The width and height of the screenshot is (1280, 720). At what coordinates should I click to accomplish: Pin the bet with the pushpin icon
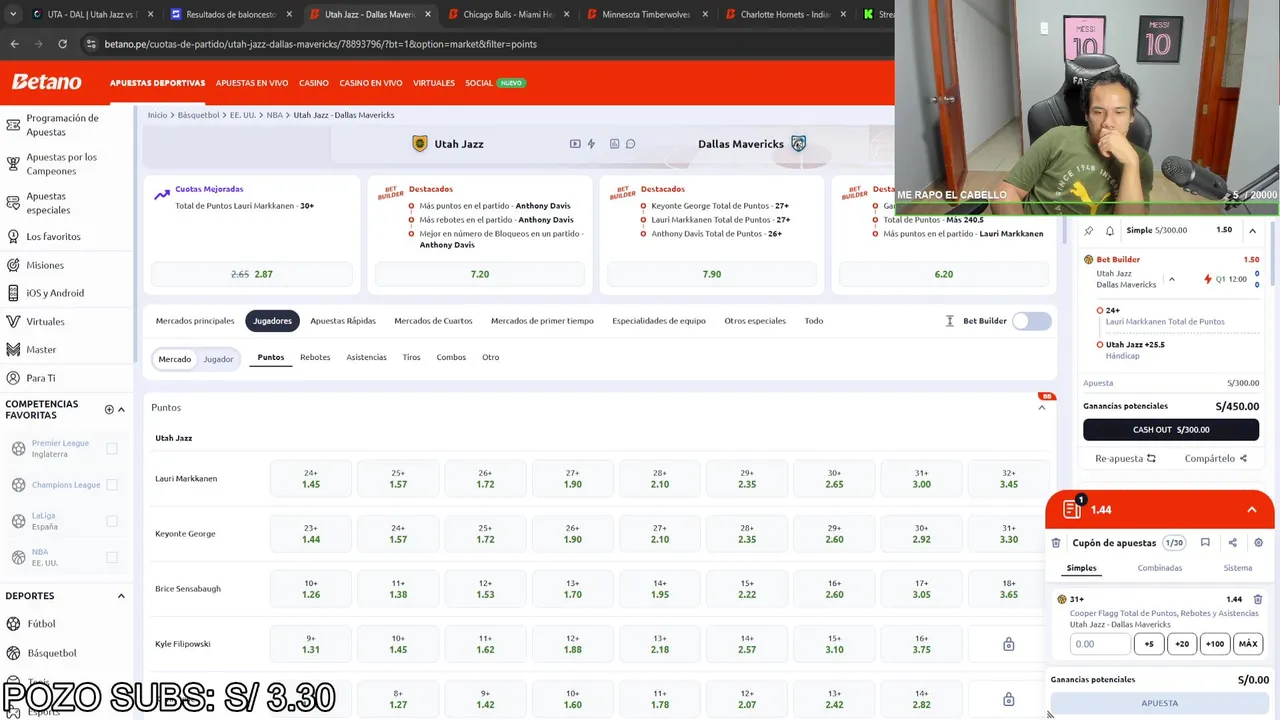click(x=1089, y=231)
